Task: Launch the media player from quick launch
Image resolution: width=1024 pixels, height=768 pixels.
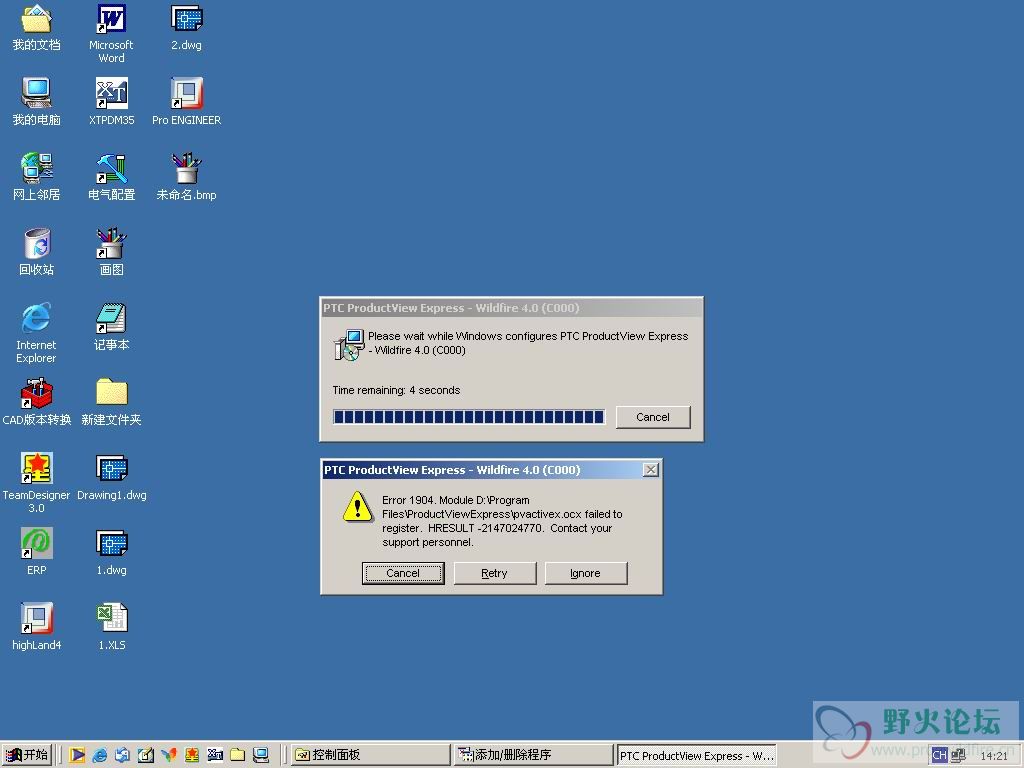Action: [x=77, y=755]
